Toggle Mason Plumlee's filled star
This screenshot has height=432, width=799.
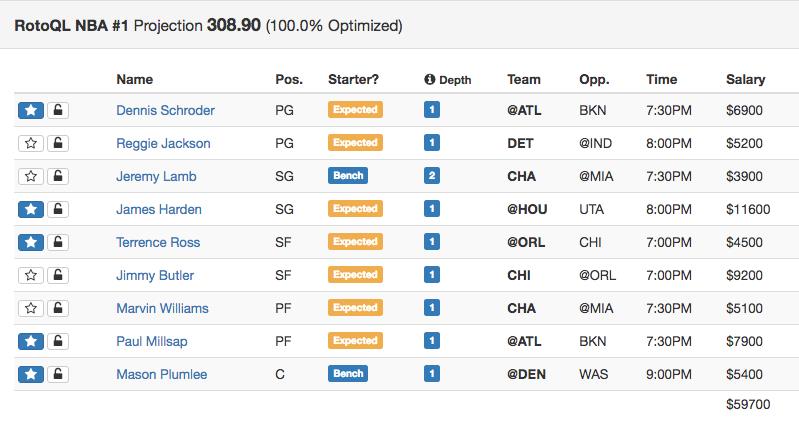click(31, 374)
